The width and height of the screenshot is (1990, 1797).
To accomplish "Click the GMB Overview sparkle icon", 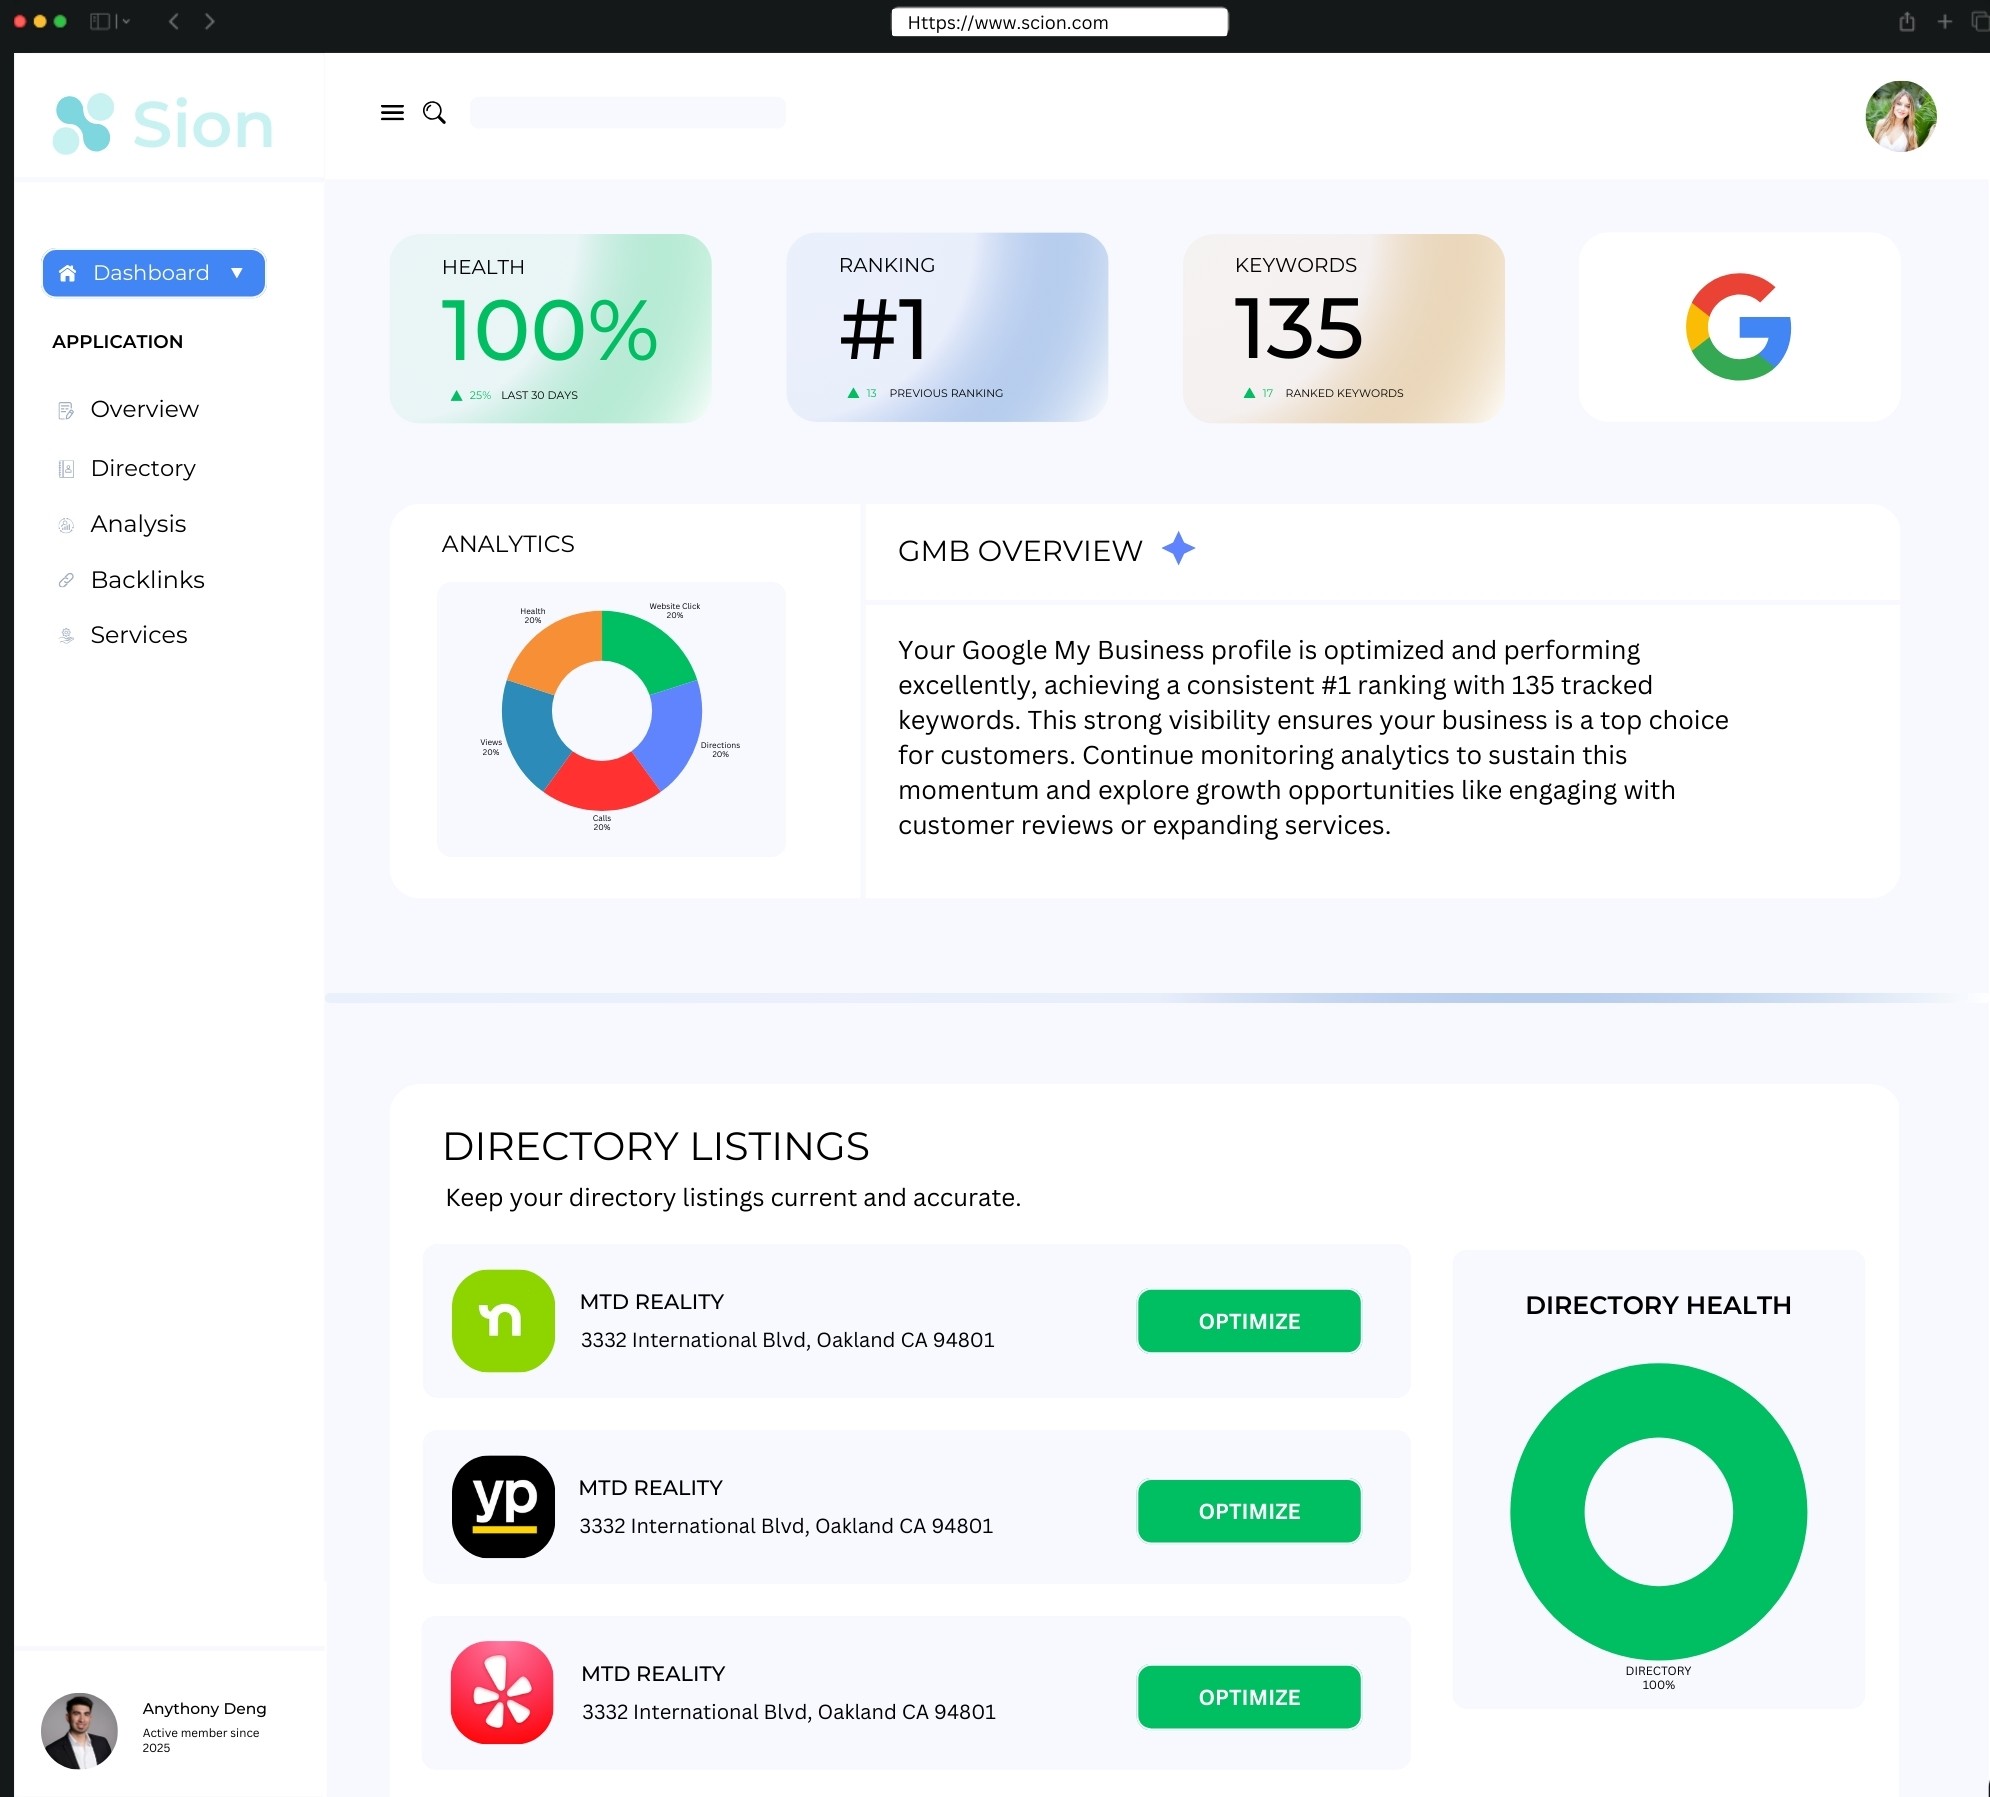I will click(1178, 548).
